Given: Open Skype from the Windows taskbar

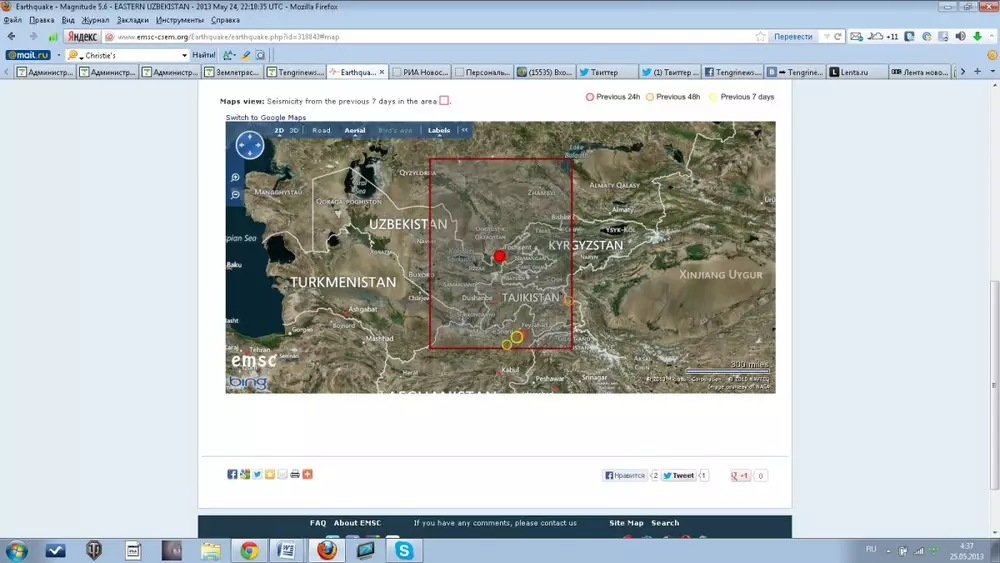Looking at the screenshot, I should [x=404, y=550].
